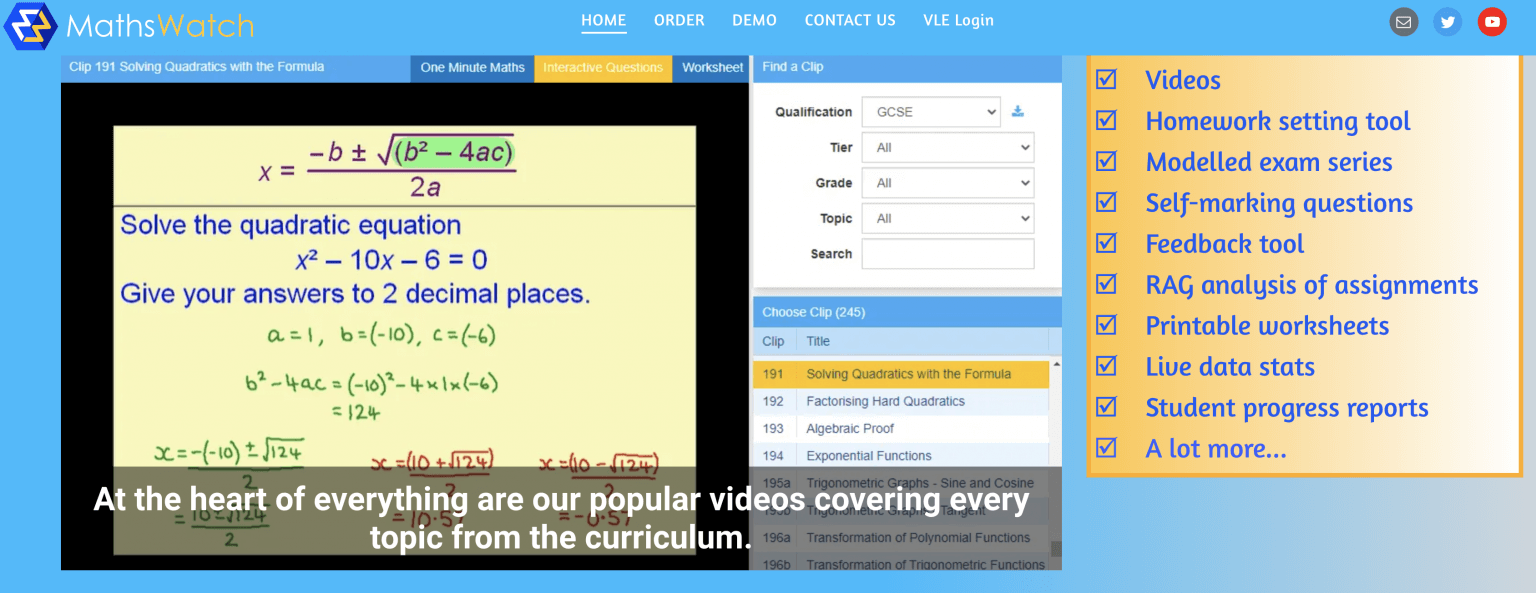The height and width of the screenshot is (593, 1536).
Task: Open the ORDER menu item
Action: tap(679, 20)
